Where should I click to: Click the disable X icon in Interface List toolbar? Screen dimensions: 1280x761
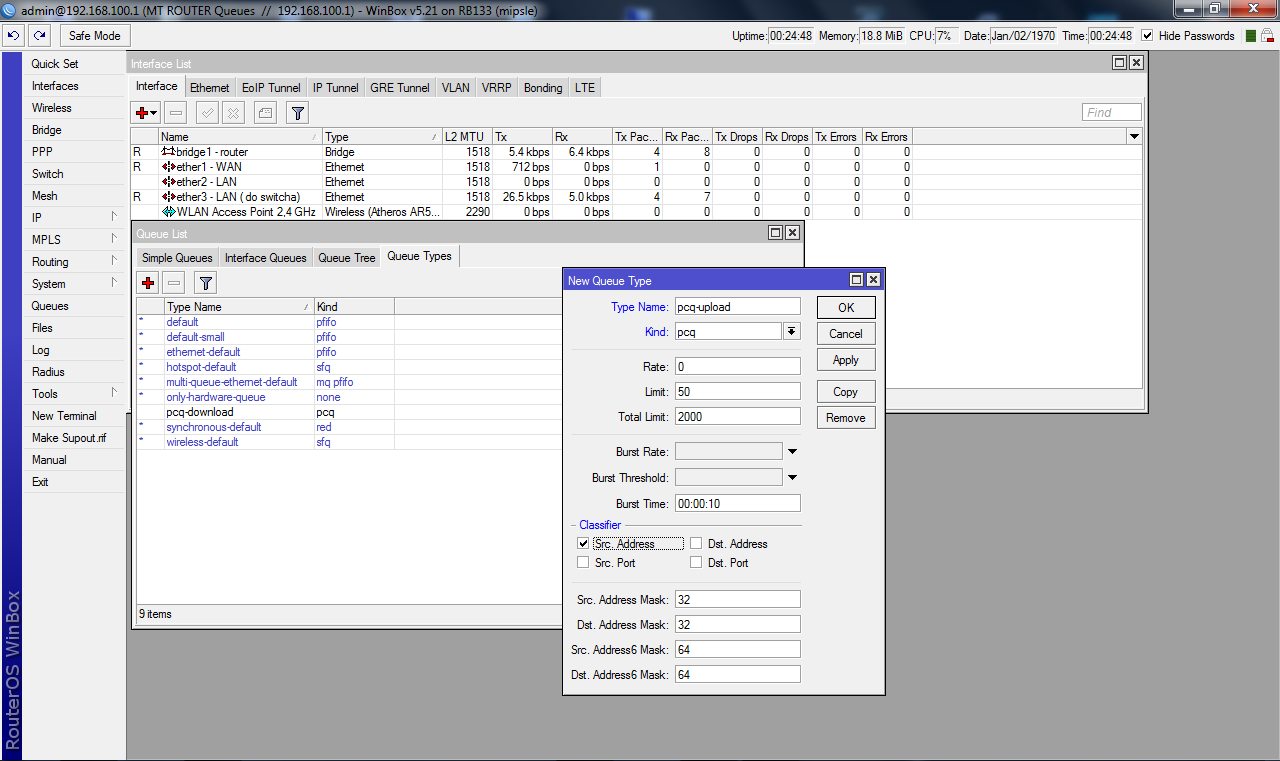233,113
